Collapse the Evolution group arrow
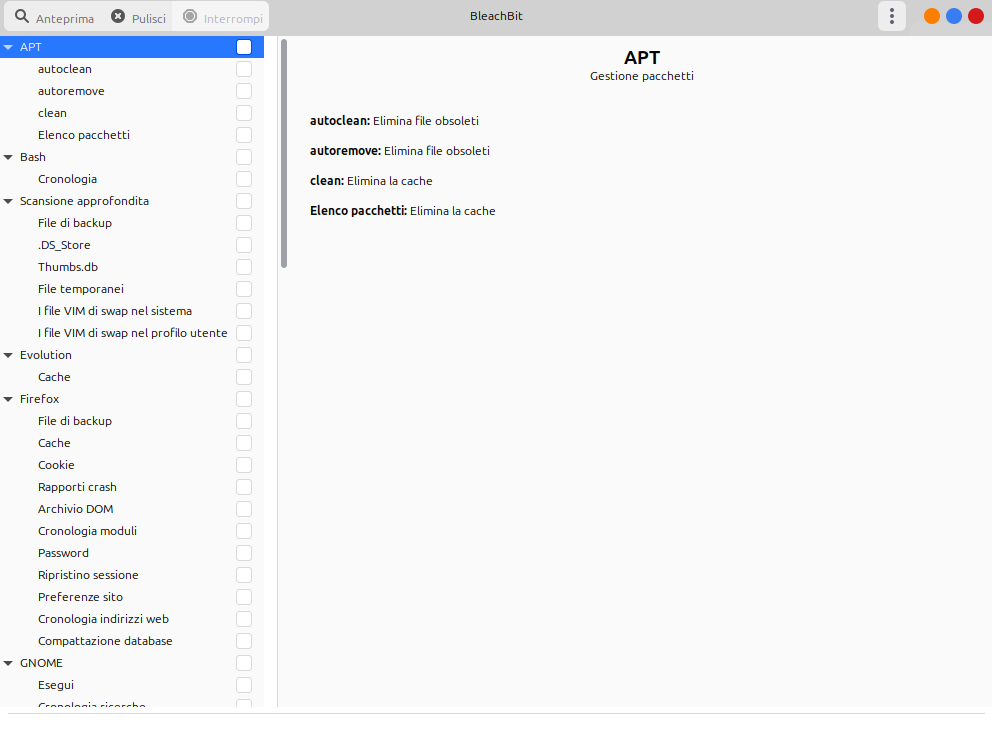The image size is (992, 743). tap(8, 355)
